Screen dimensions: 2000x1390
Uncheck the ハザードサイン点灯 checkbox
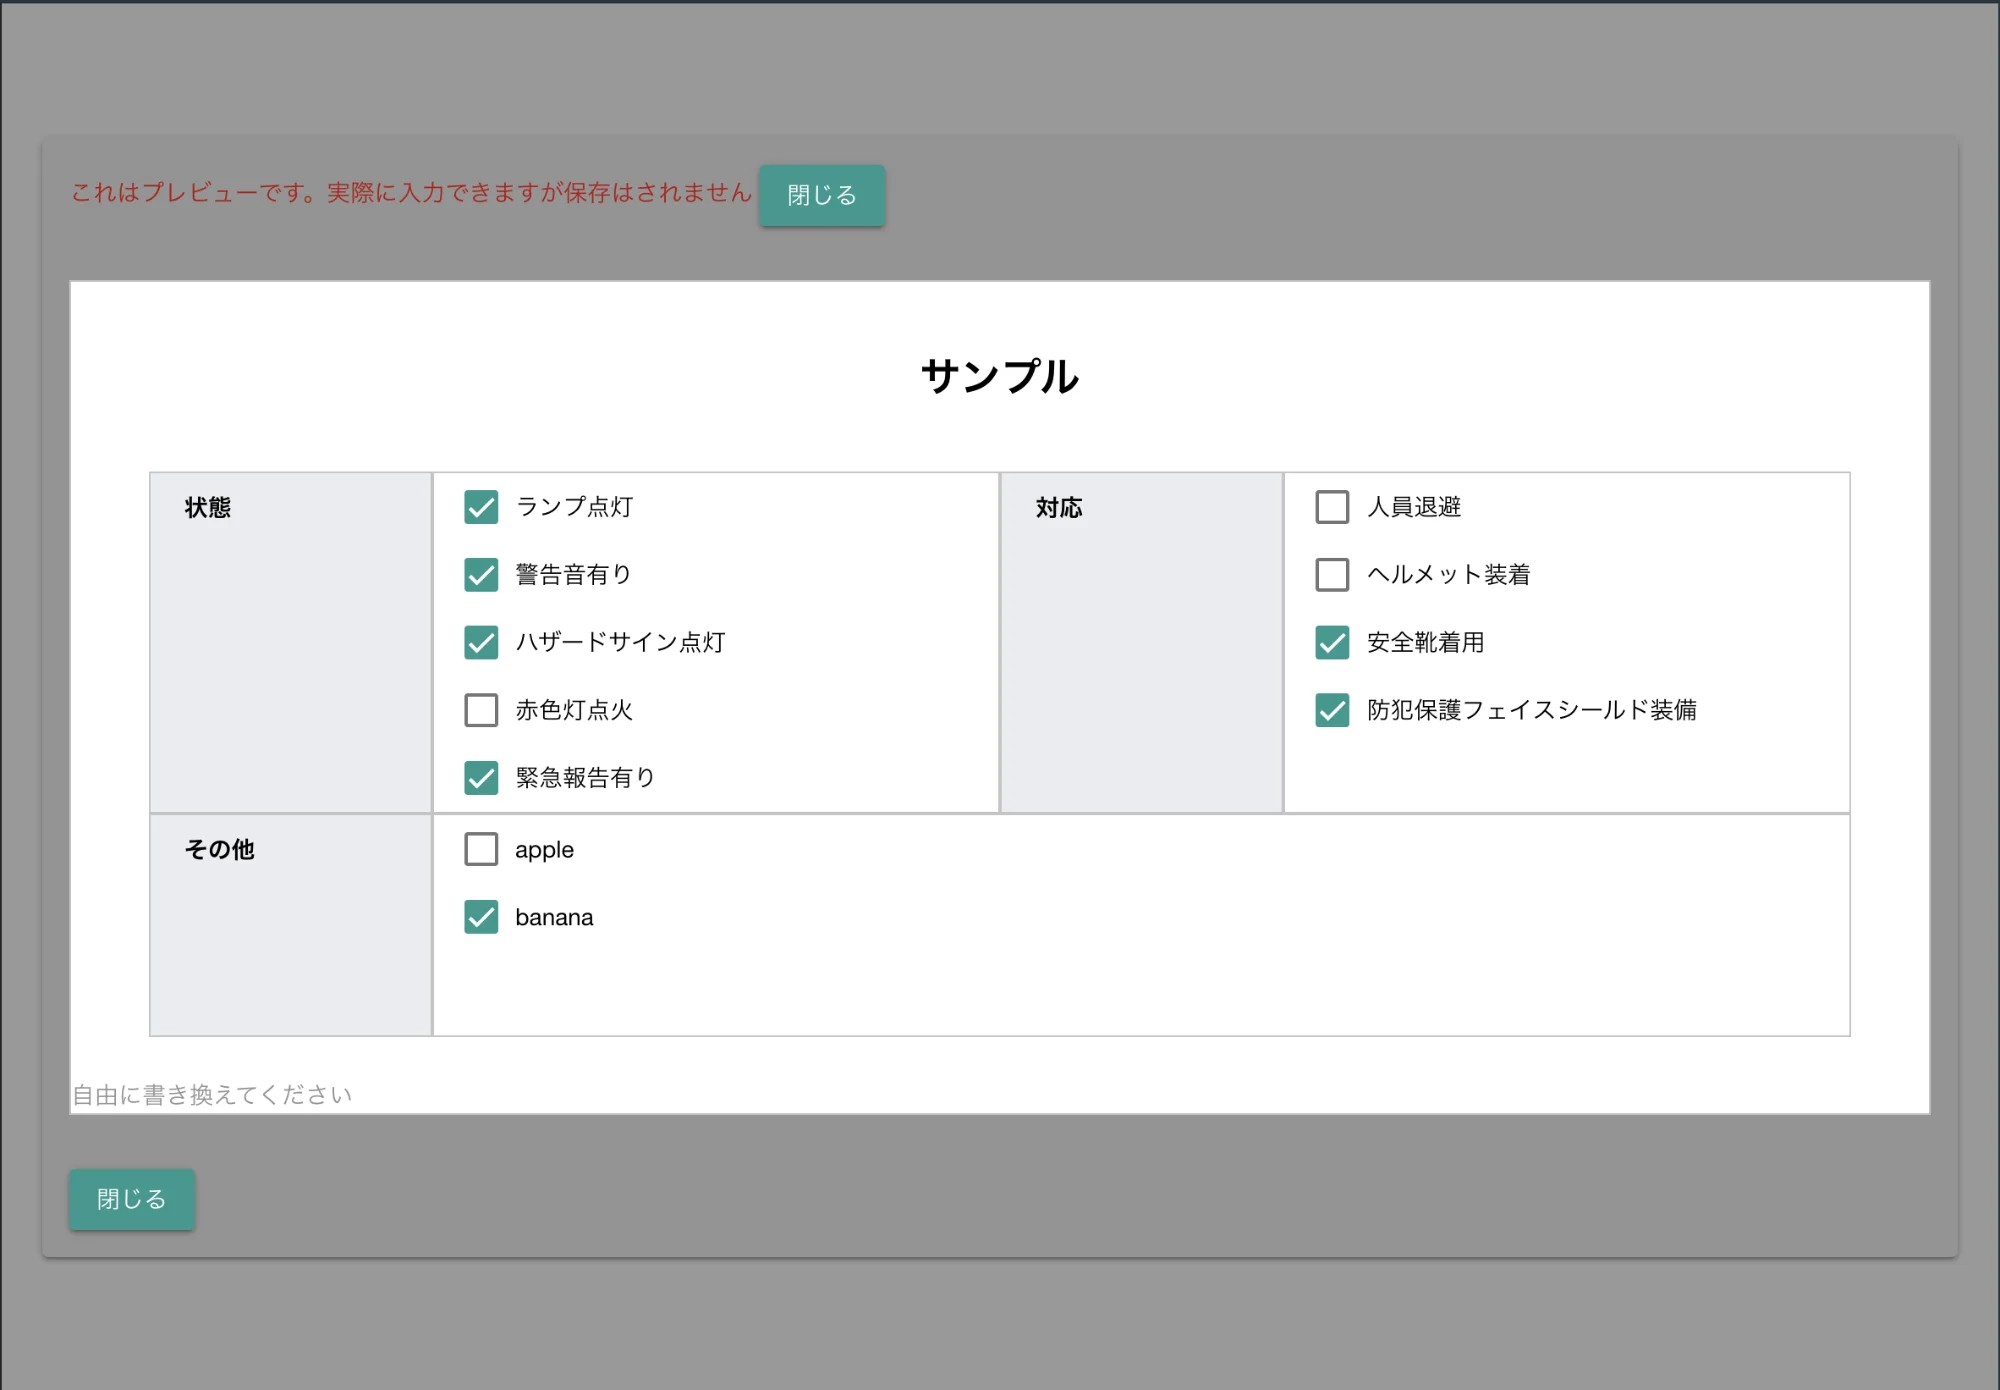point(481,643)
